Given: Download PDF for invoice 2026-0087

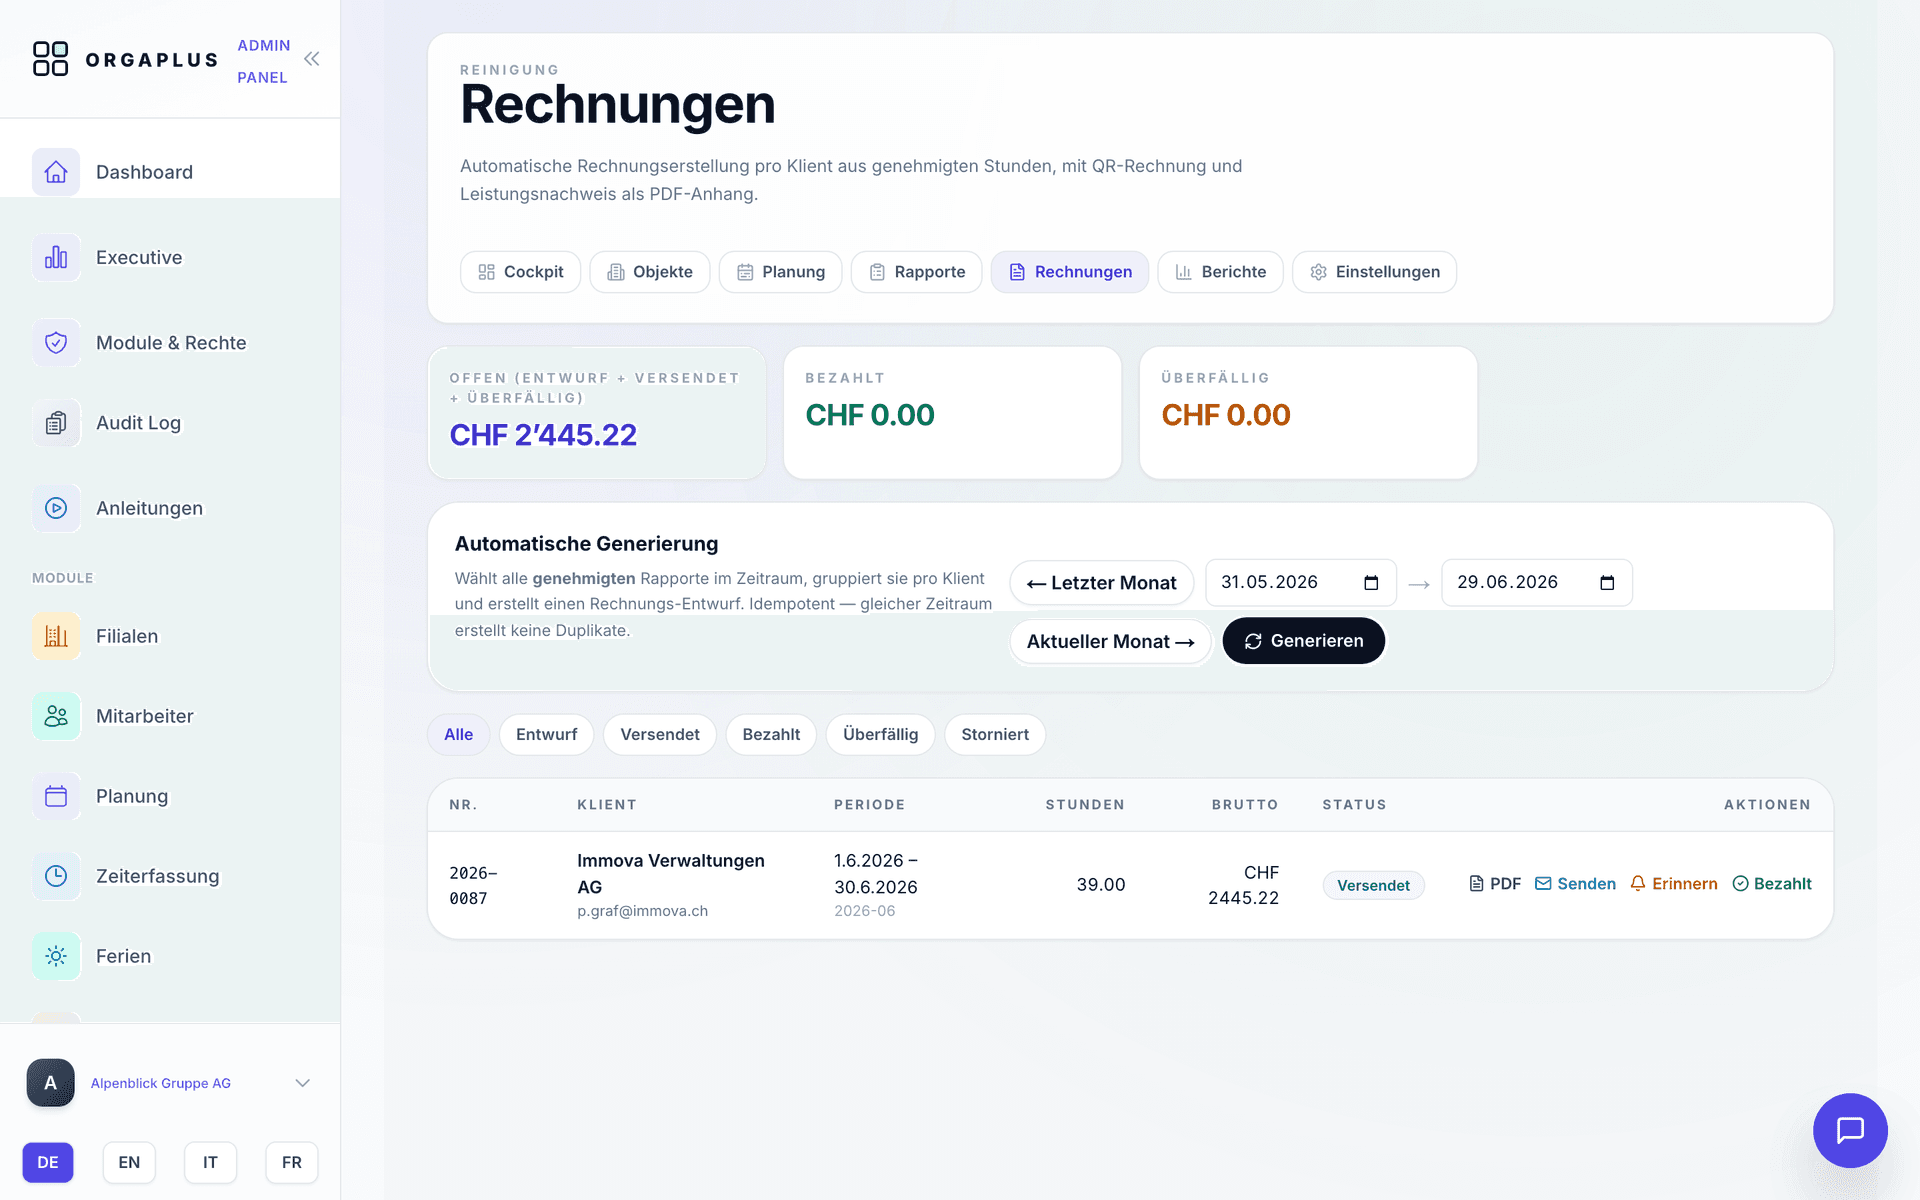Looking at the screenshot, I should click(1495, 884).
